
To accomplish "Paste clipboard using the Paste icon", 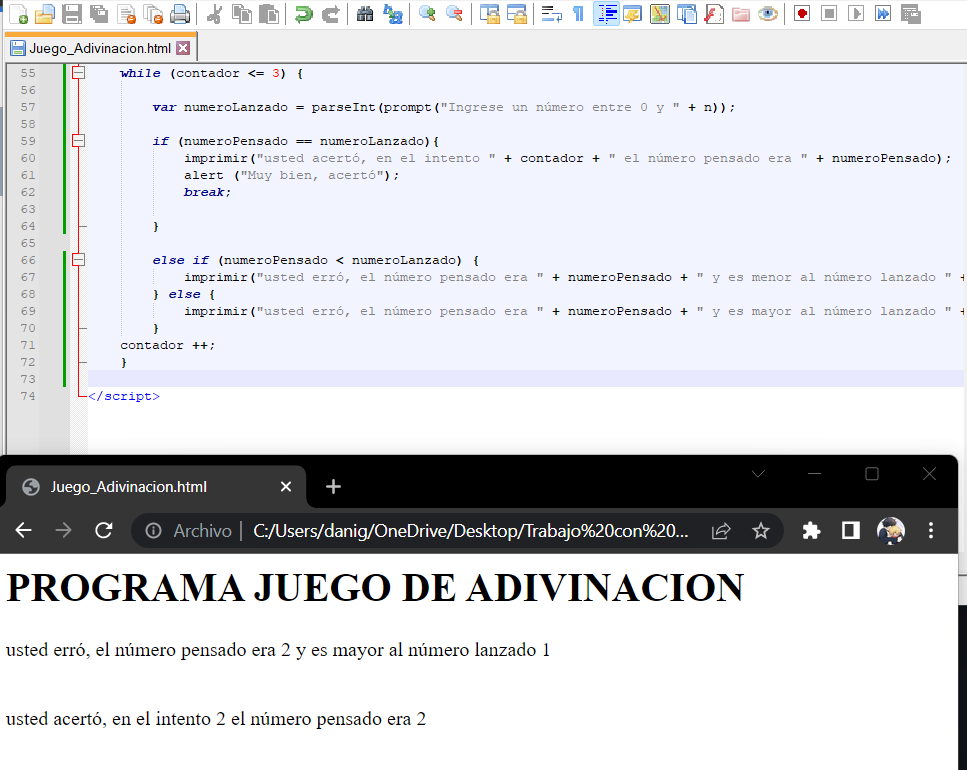I will point(268,14).
